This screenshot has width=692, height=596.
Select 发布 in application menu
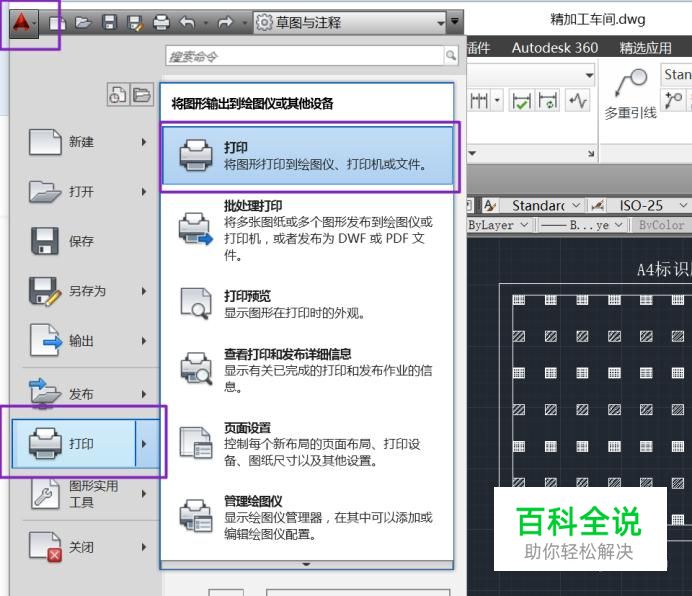[86, 394]
